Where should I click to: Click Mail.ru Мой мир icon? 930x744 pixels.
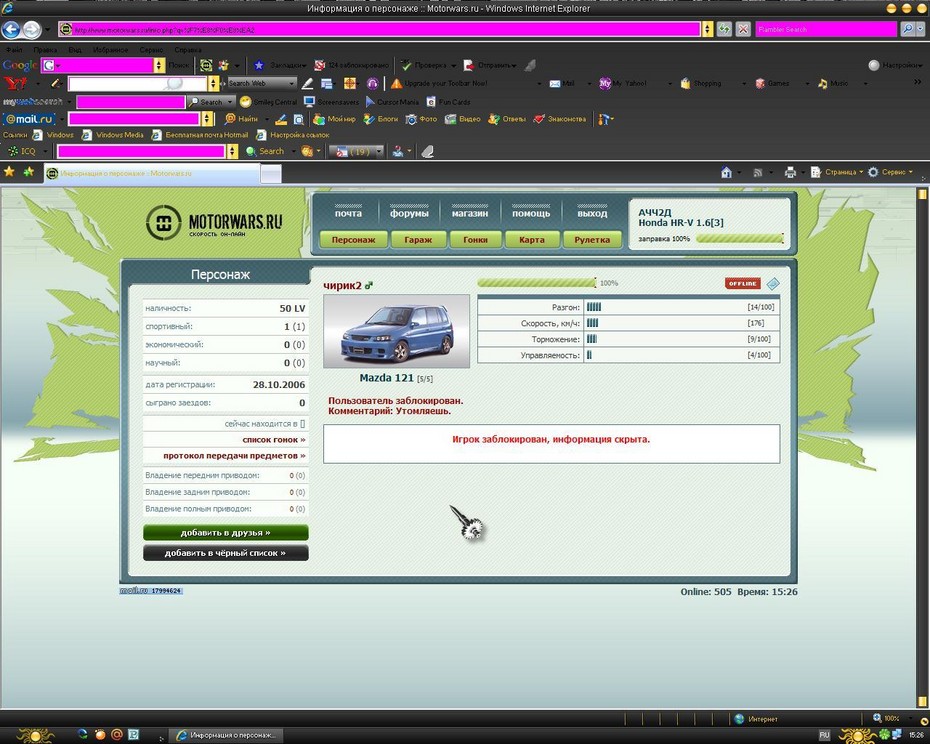(x=319, y=119)
